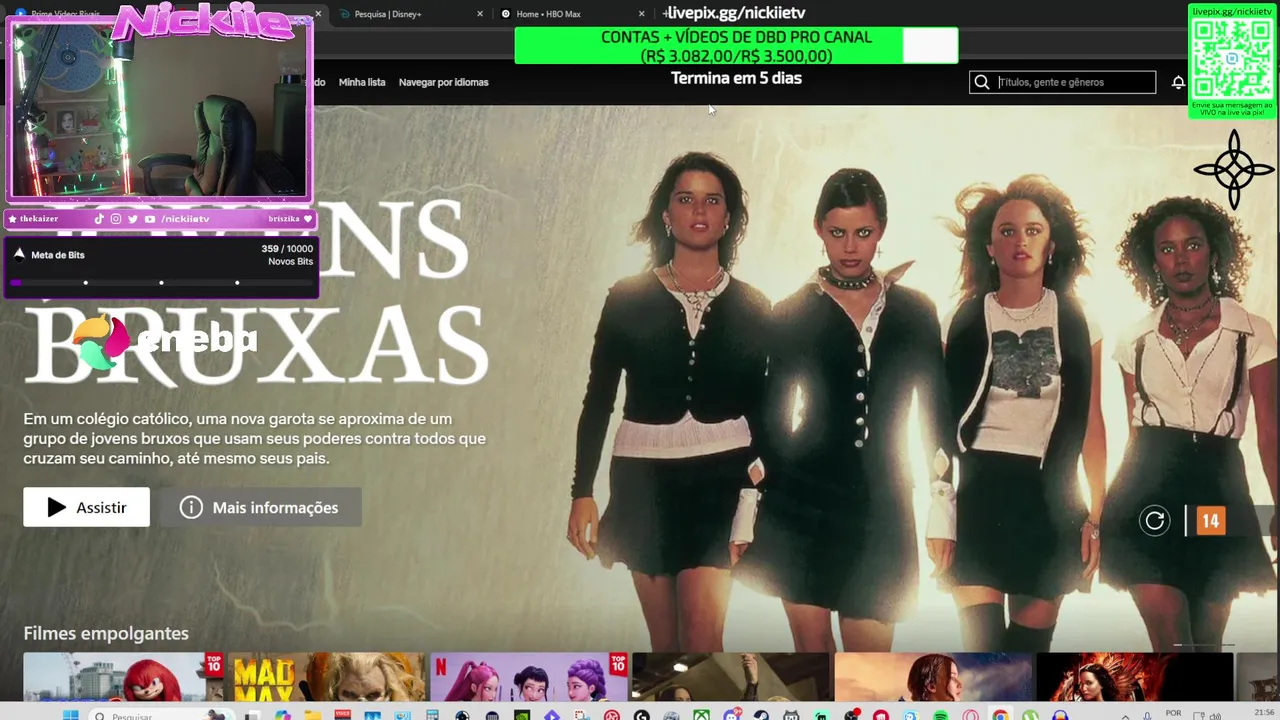
Task: Open Mais informações for Jovens Bruxas
Action: pyautogui.click(x=260, y=507)
